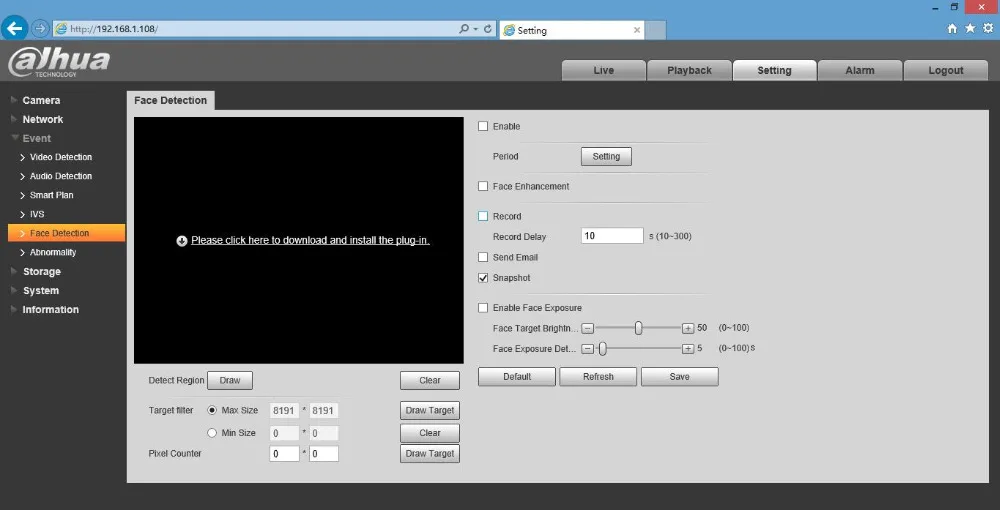Select the Max Size radio button

(x=212, y=411)
